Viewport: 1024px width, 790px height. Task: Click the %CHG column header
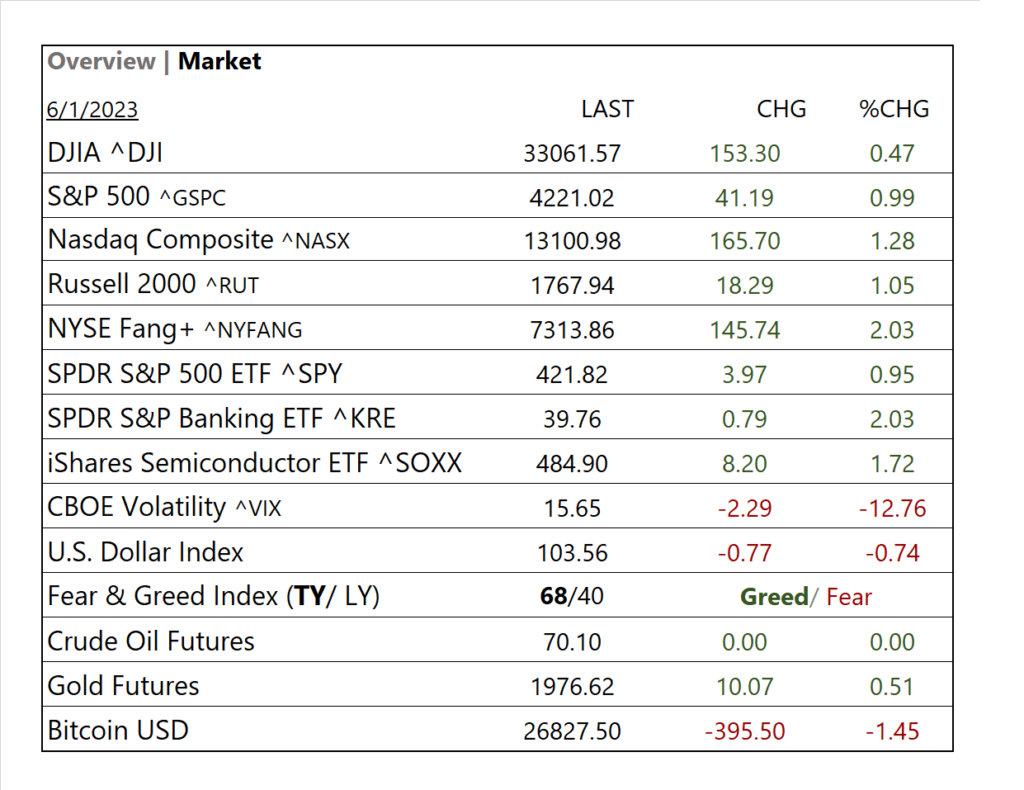894,109
